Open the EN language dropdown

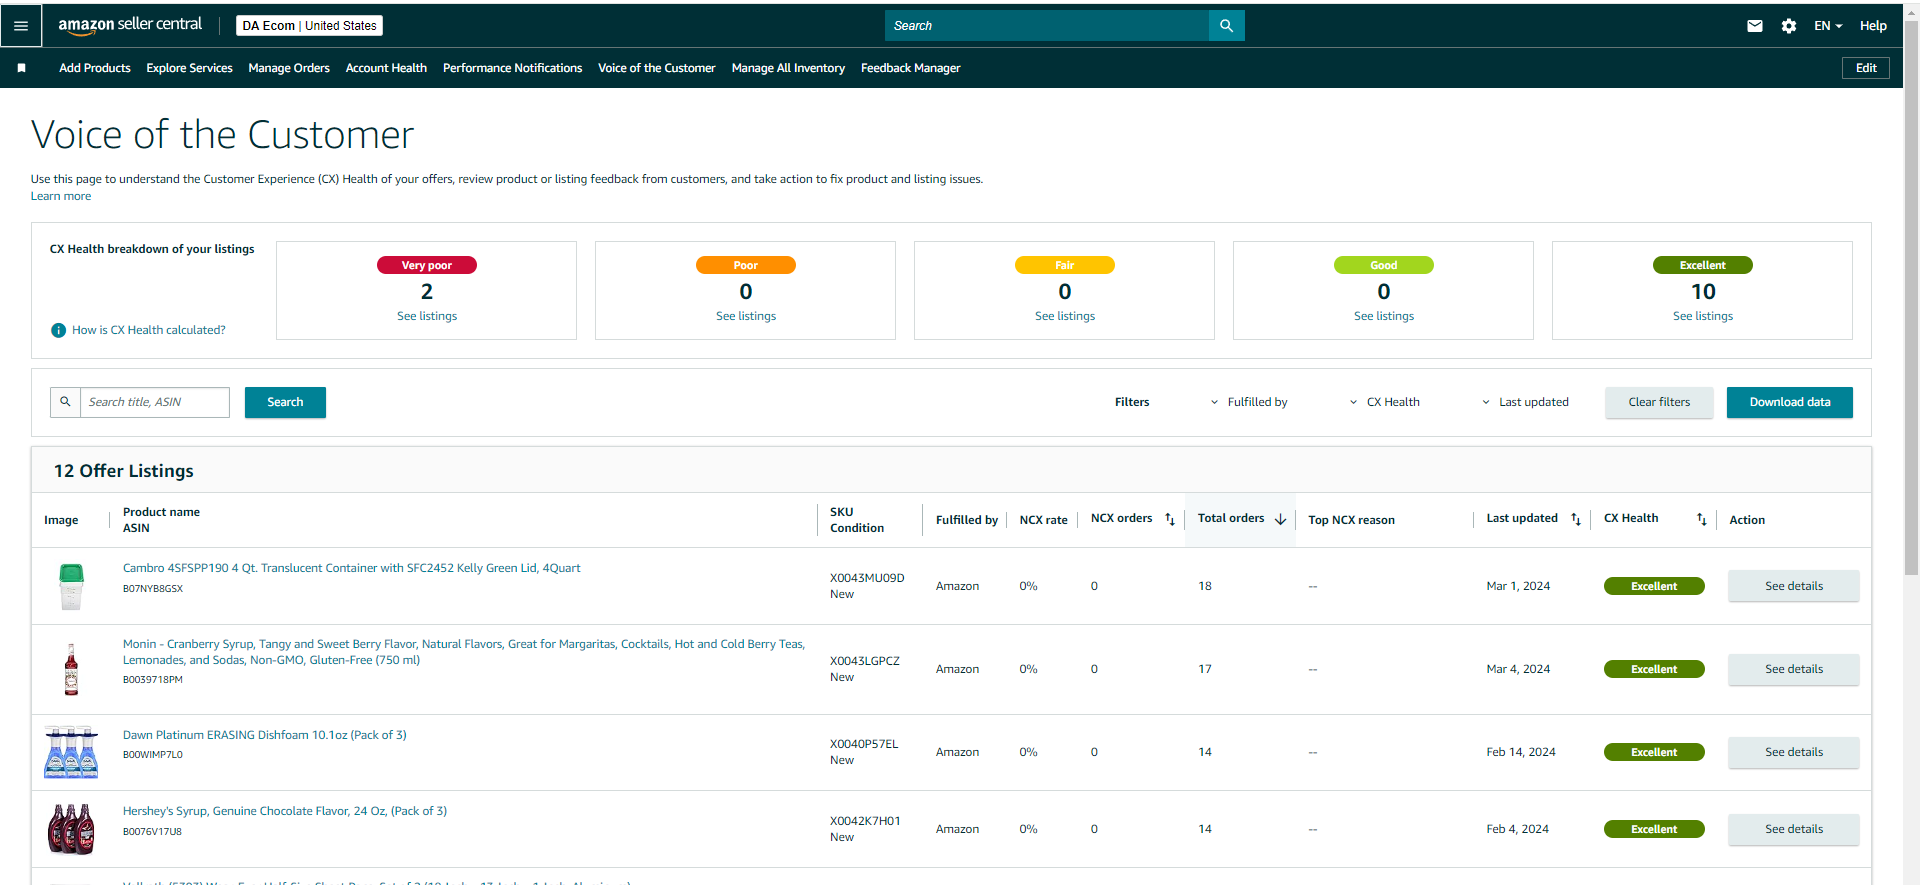coord(1828,26)
